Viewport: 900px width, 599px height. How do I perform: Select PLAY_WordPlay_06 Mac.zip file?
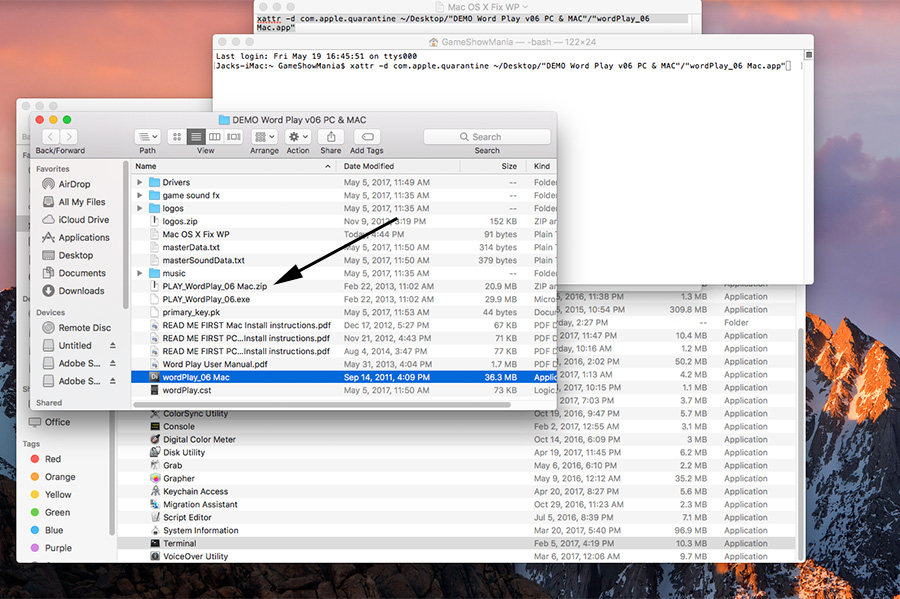click(x=214, y=286)
